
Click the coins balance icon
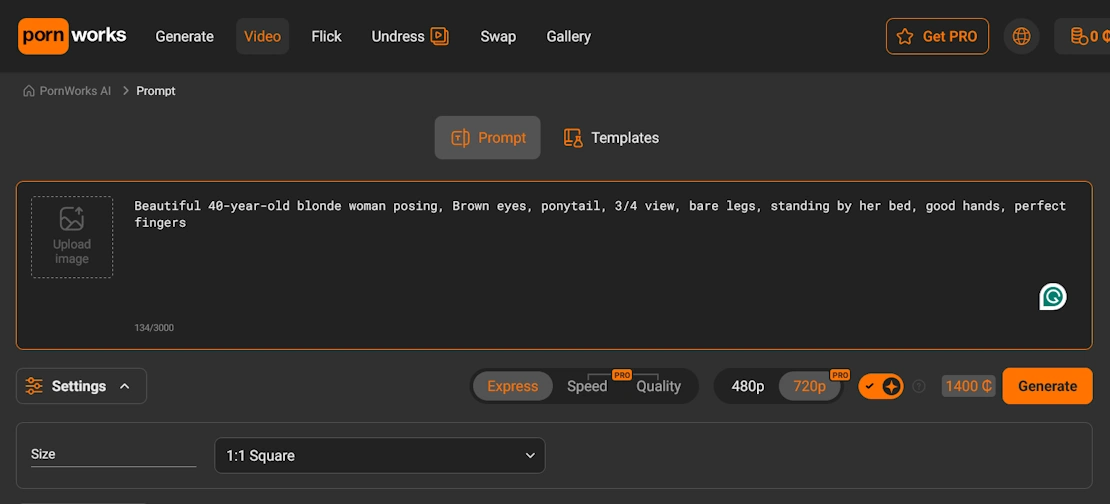(1079, 36)
